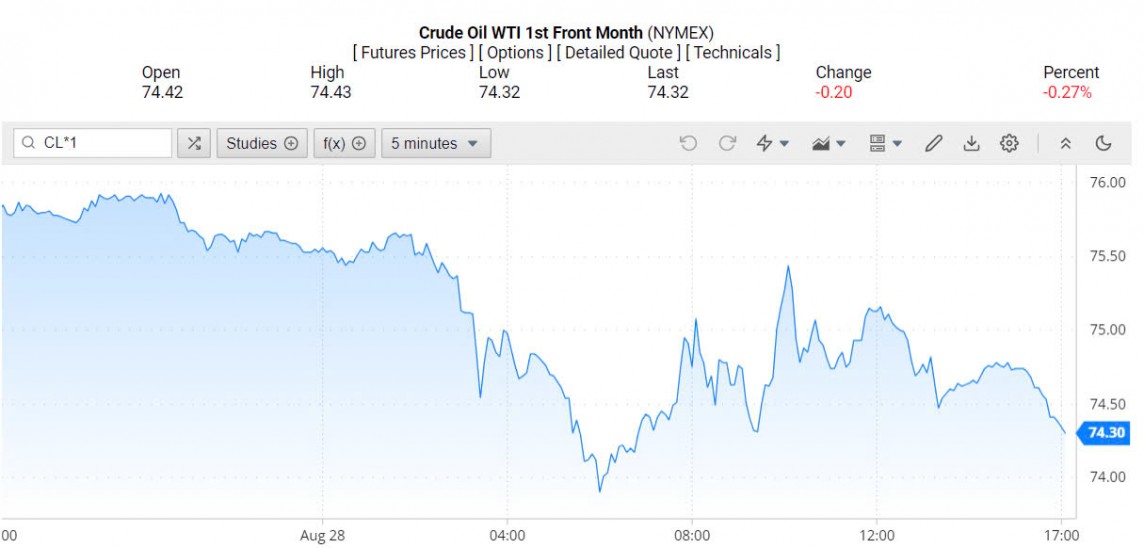This screenshot has height=548, width=1144.
Task: Expand the chart type dropdown
Action: coord(829,143)
